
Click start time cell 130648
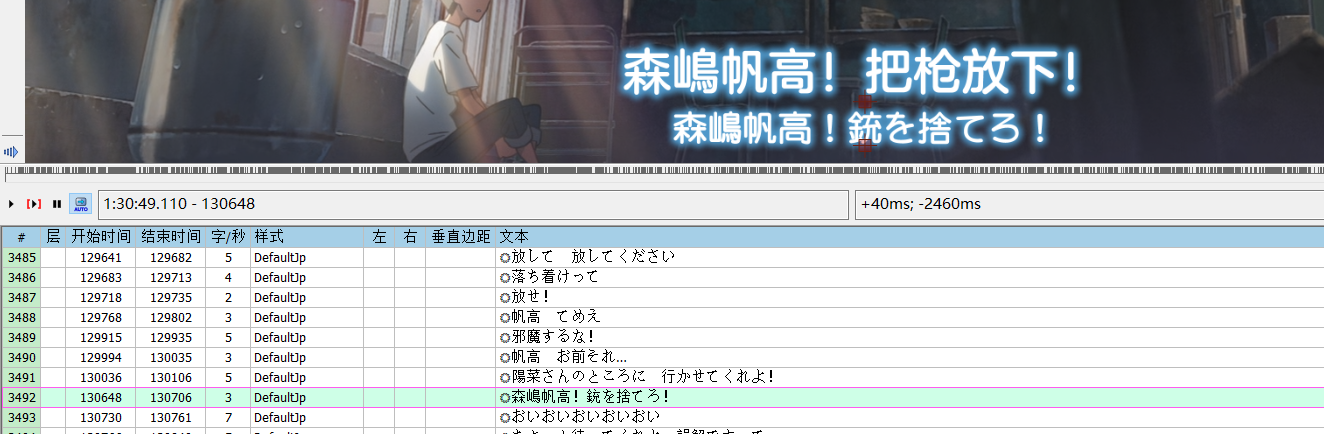coord(101,397)
